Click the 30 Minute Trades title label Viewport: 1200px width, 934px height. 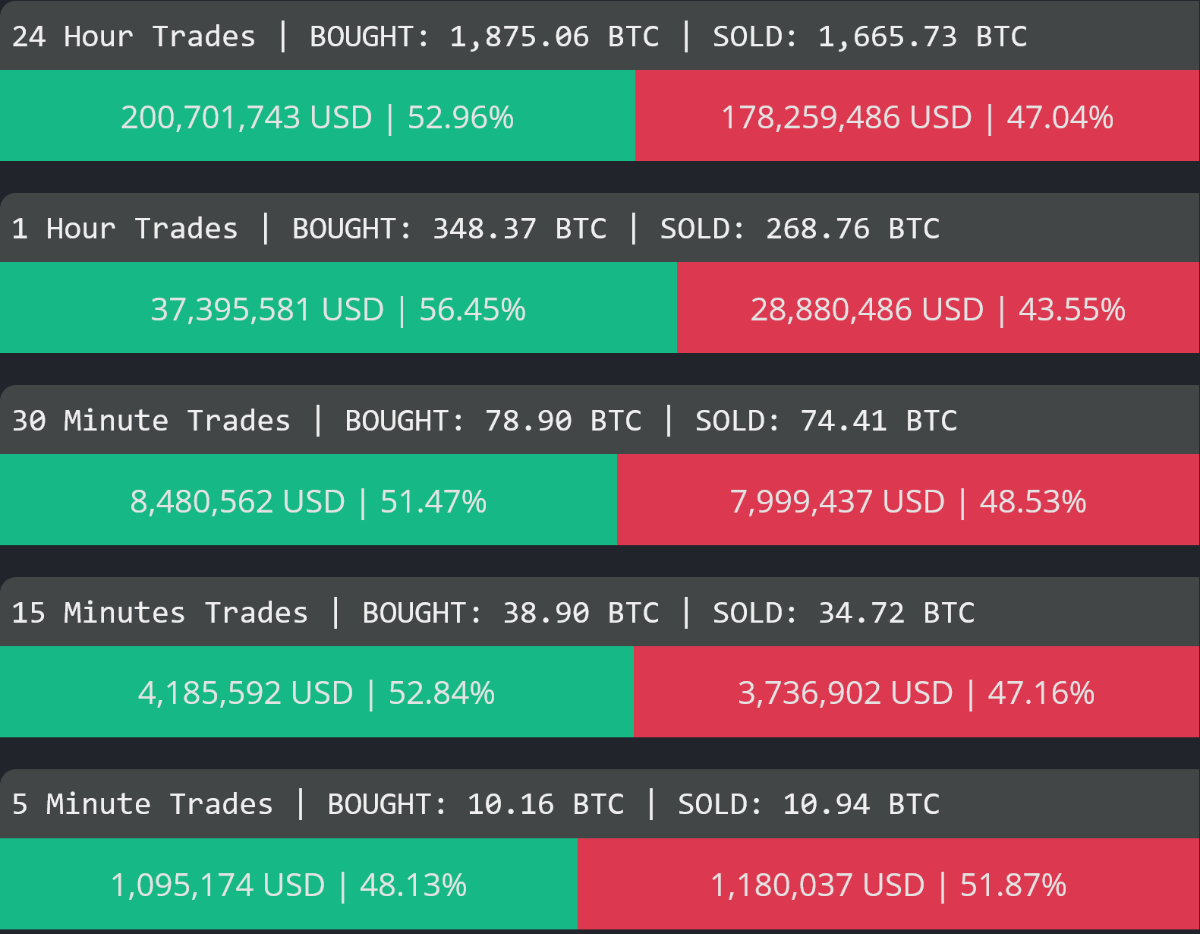tap(151, 421)
